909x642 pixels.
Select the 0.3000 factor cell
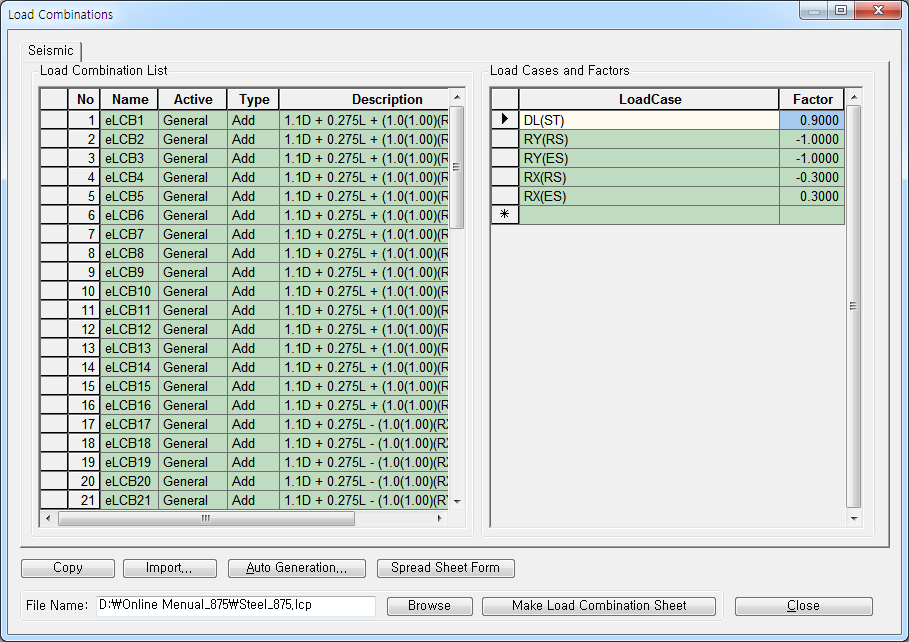point(812,196)
